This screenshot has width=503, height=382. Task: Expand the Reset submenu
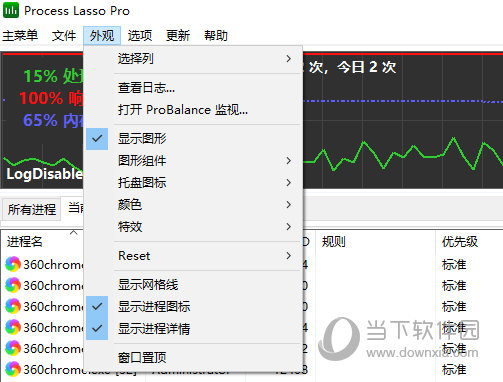[193, 256]
